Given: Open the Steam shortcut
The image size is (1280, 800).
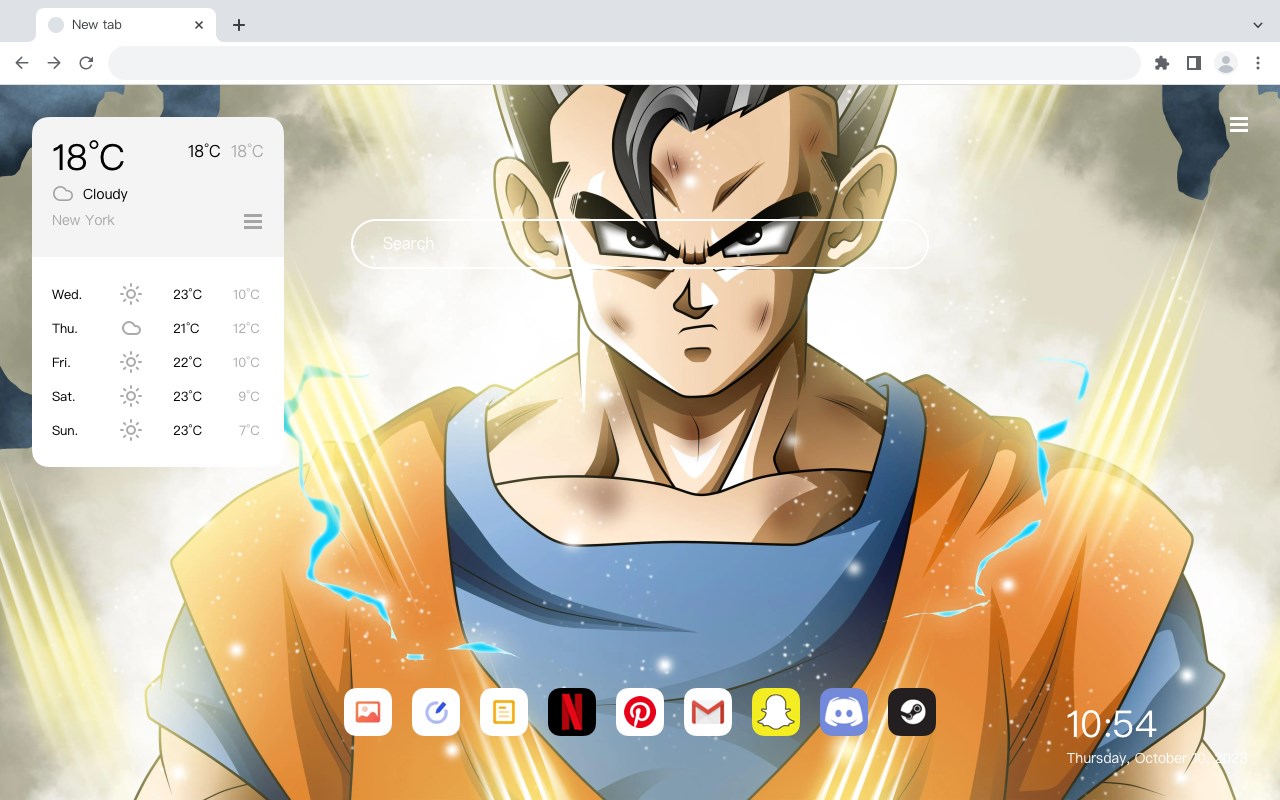Looking at the screenshot, I should click(912, 712).
